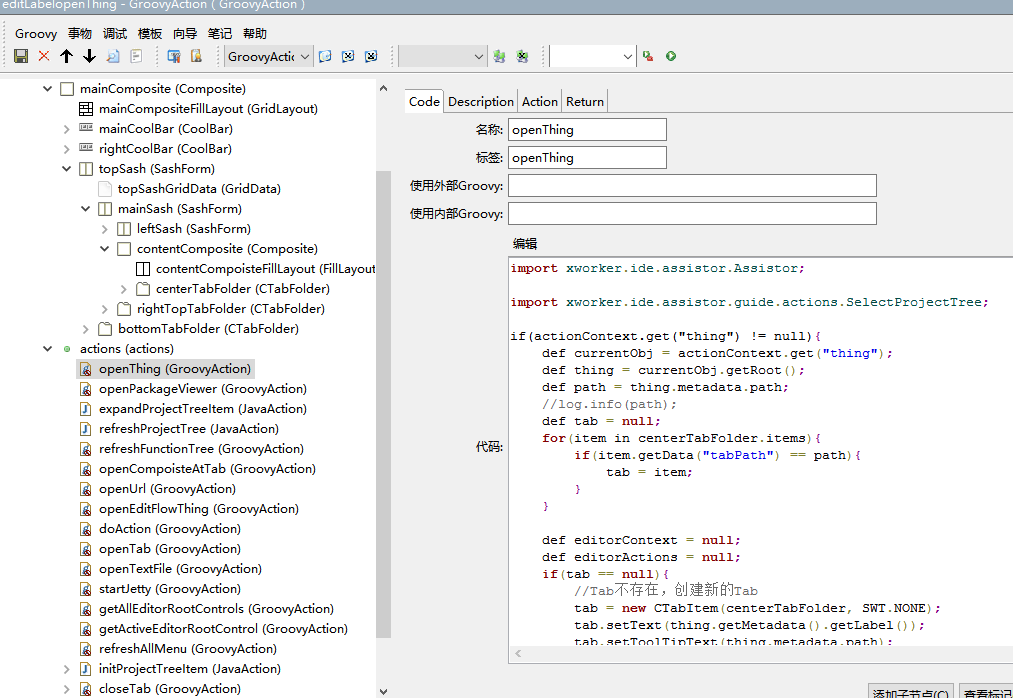1013x698 pixels.
Task: Click the tree panel's scroll-down arrow
Action: coord(384,691)
